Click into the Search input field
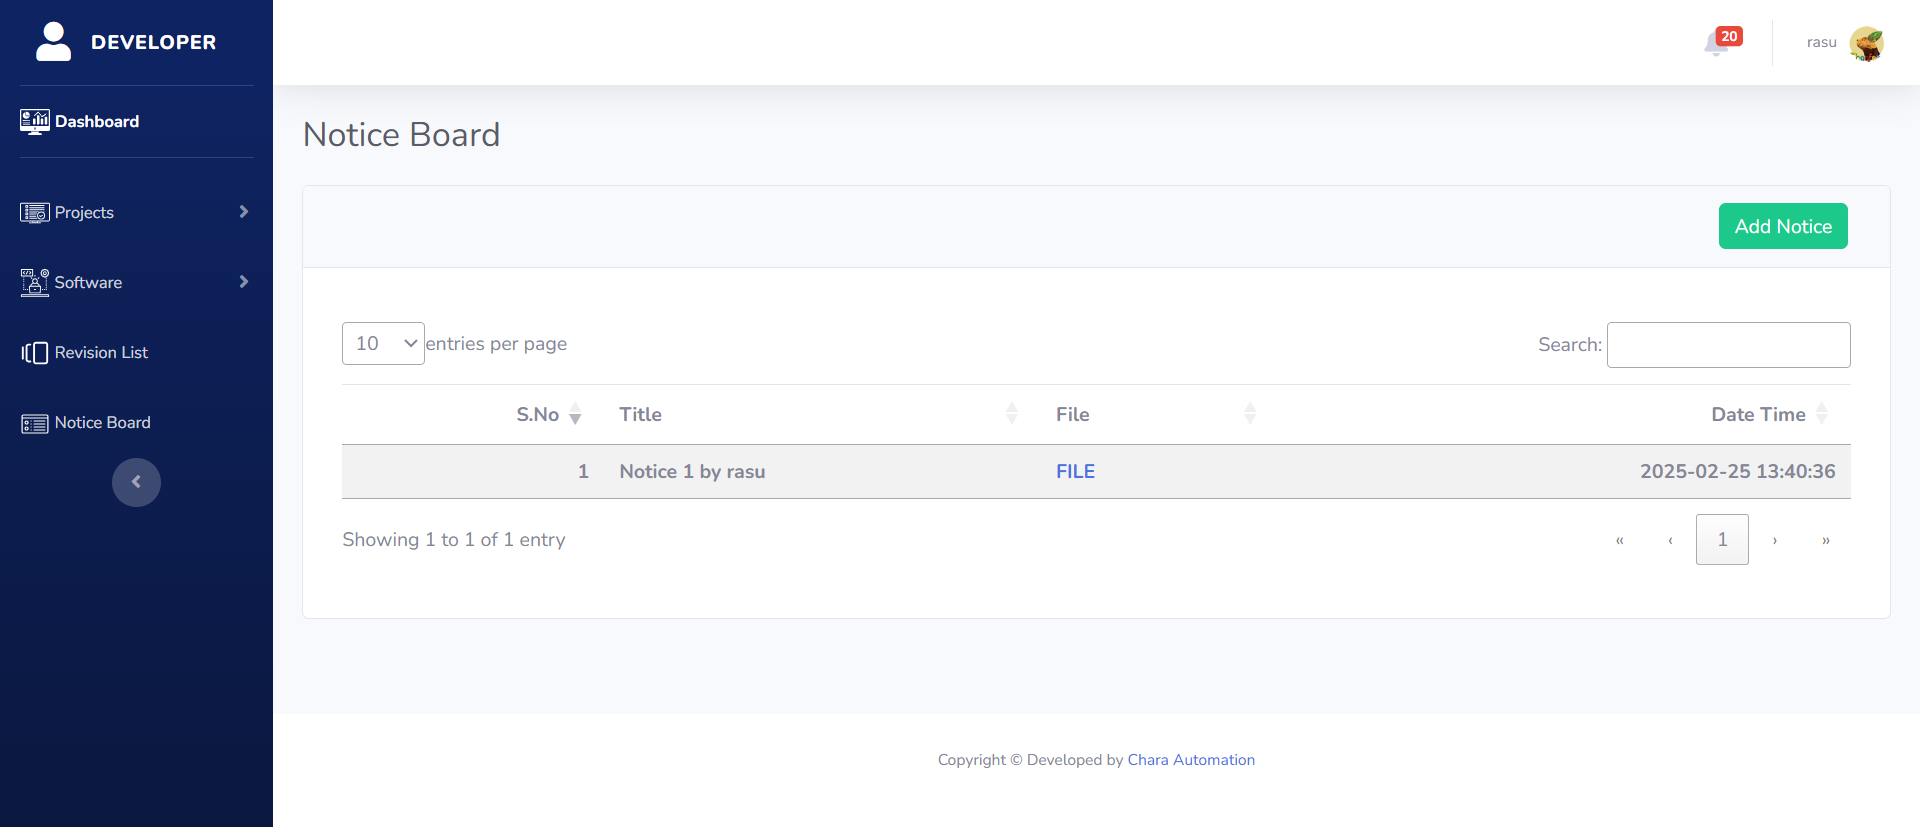 pyautogui.click(x=1728, y=345)
